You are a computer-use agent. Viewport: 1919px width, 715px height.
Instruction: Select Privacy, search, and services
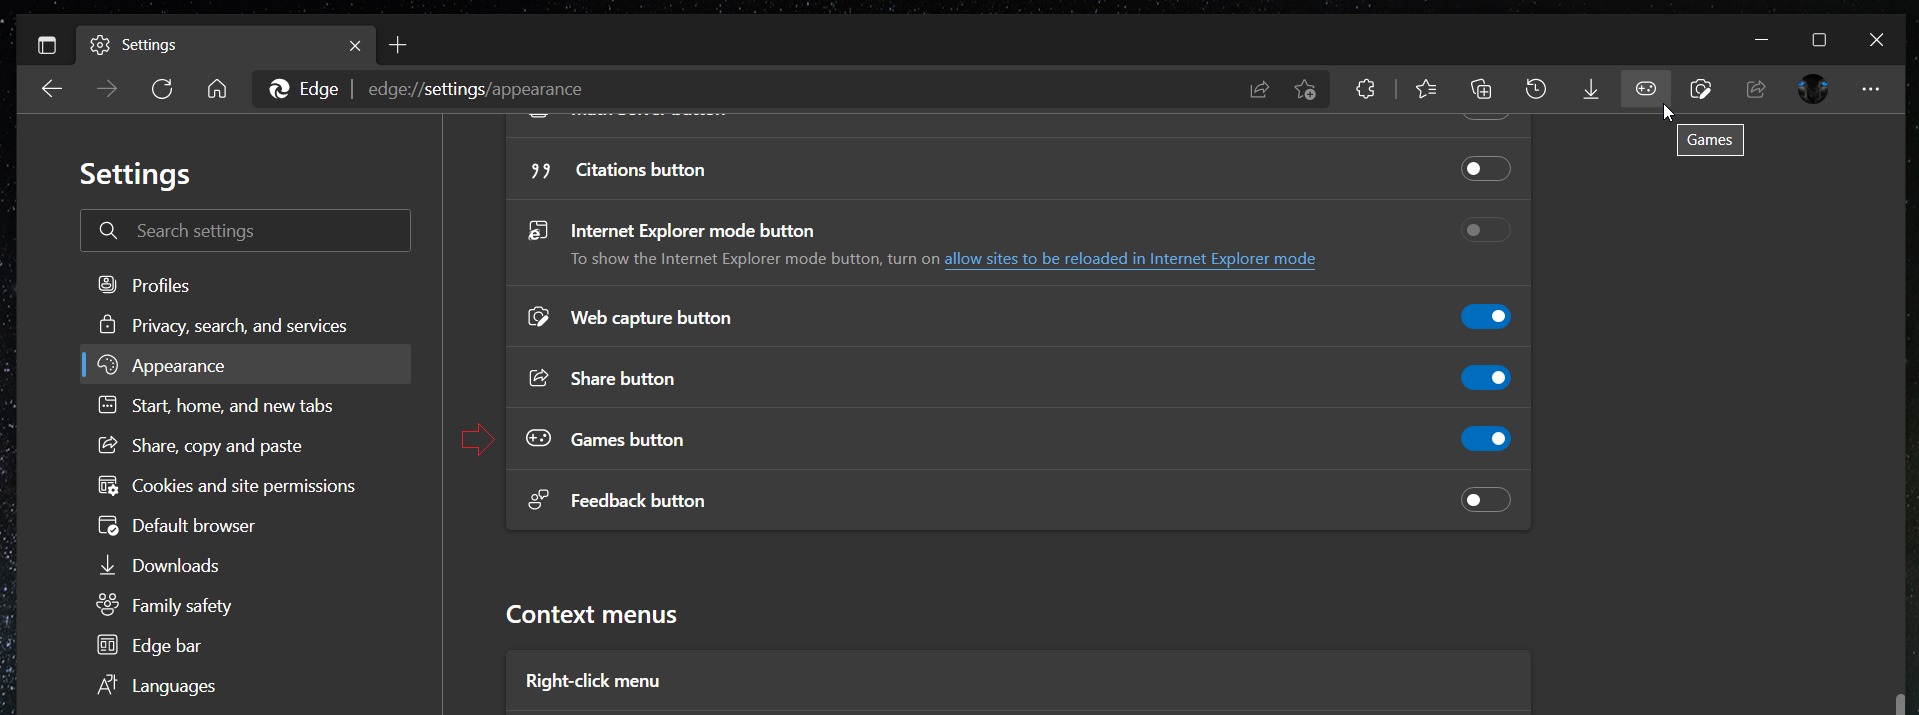coord(239,326)
